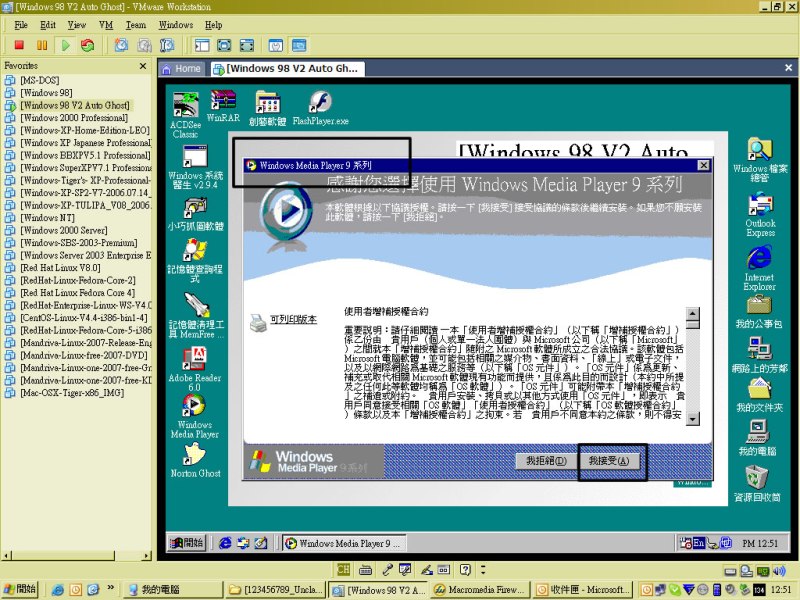Click the green Power On toolbar icon
The width and height of the screenshot is (800, 600).
[x=65, y=45]
